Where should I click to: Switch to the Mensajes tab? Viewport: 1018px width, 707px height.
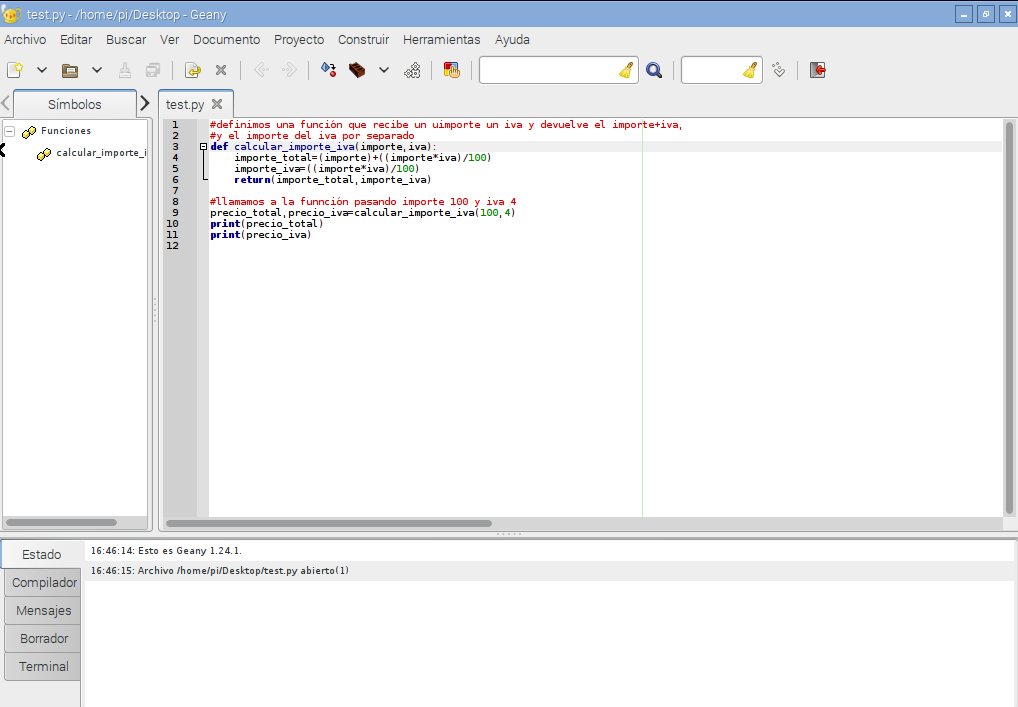[x=43, y=610]
